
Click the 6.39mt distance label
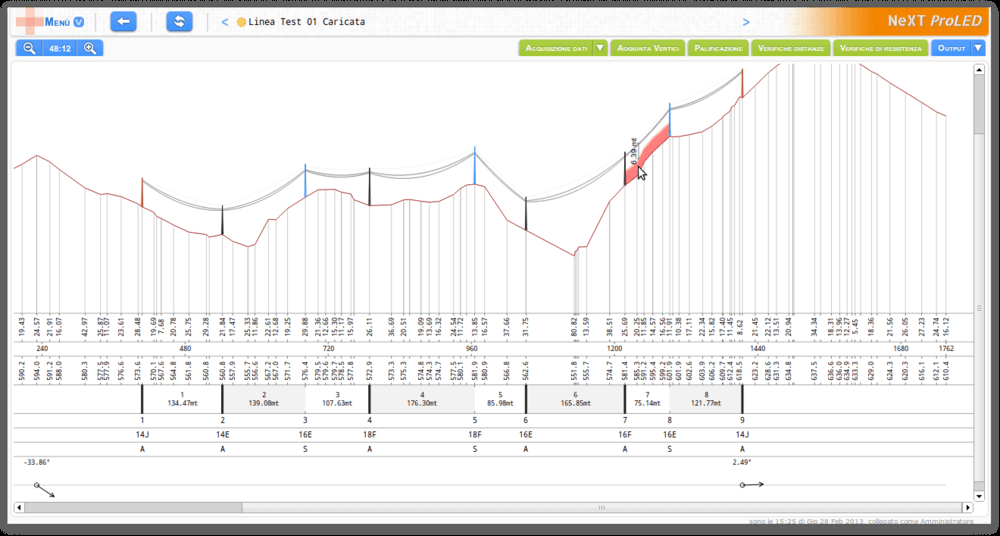click(634, 152)
